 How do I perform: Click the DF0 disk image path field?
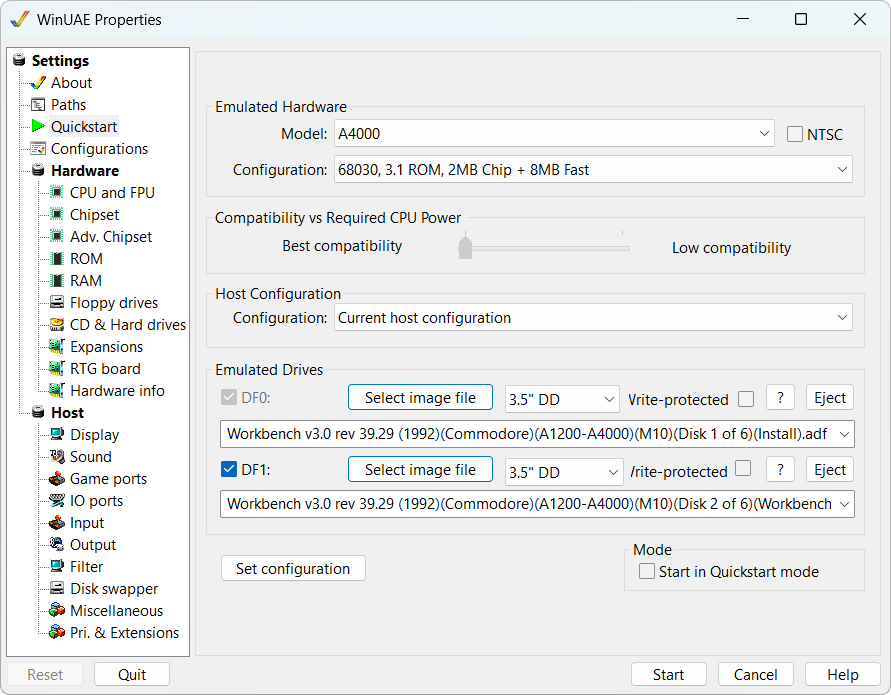click(530, 434)
